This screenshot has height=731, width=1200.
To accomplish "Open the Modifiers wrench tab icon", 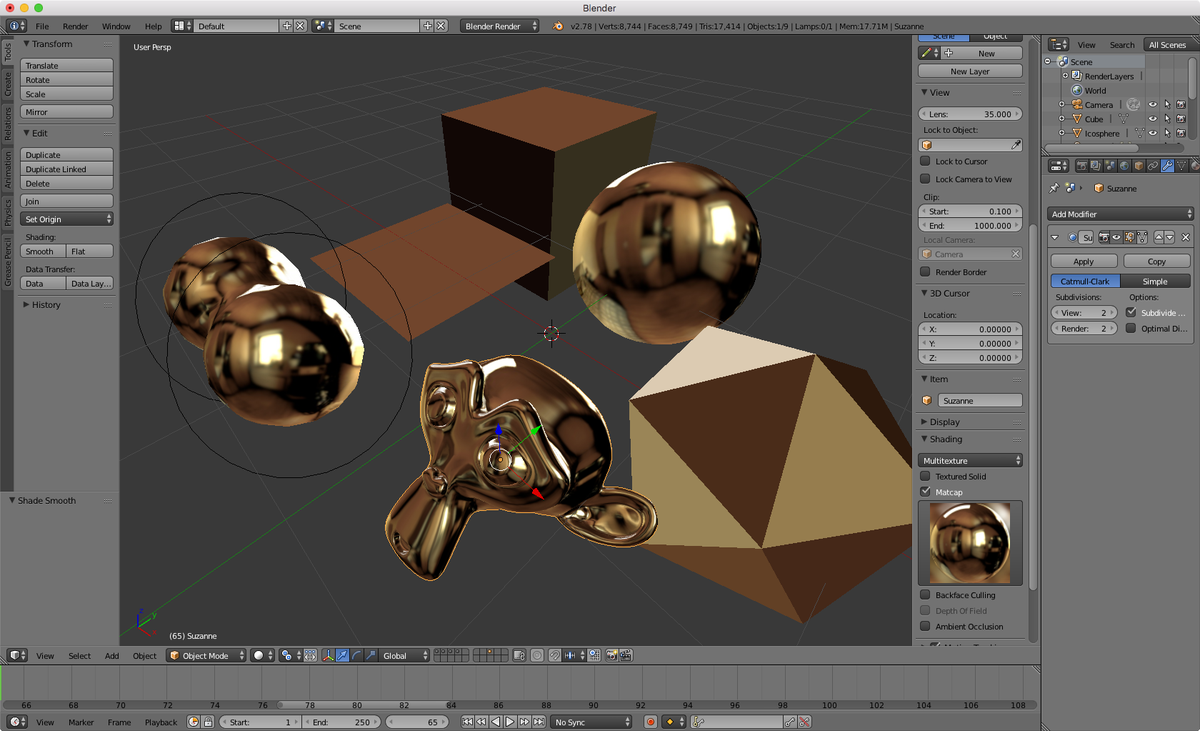I will pyautogui.click(x=1168, y=166).
